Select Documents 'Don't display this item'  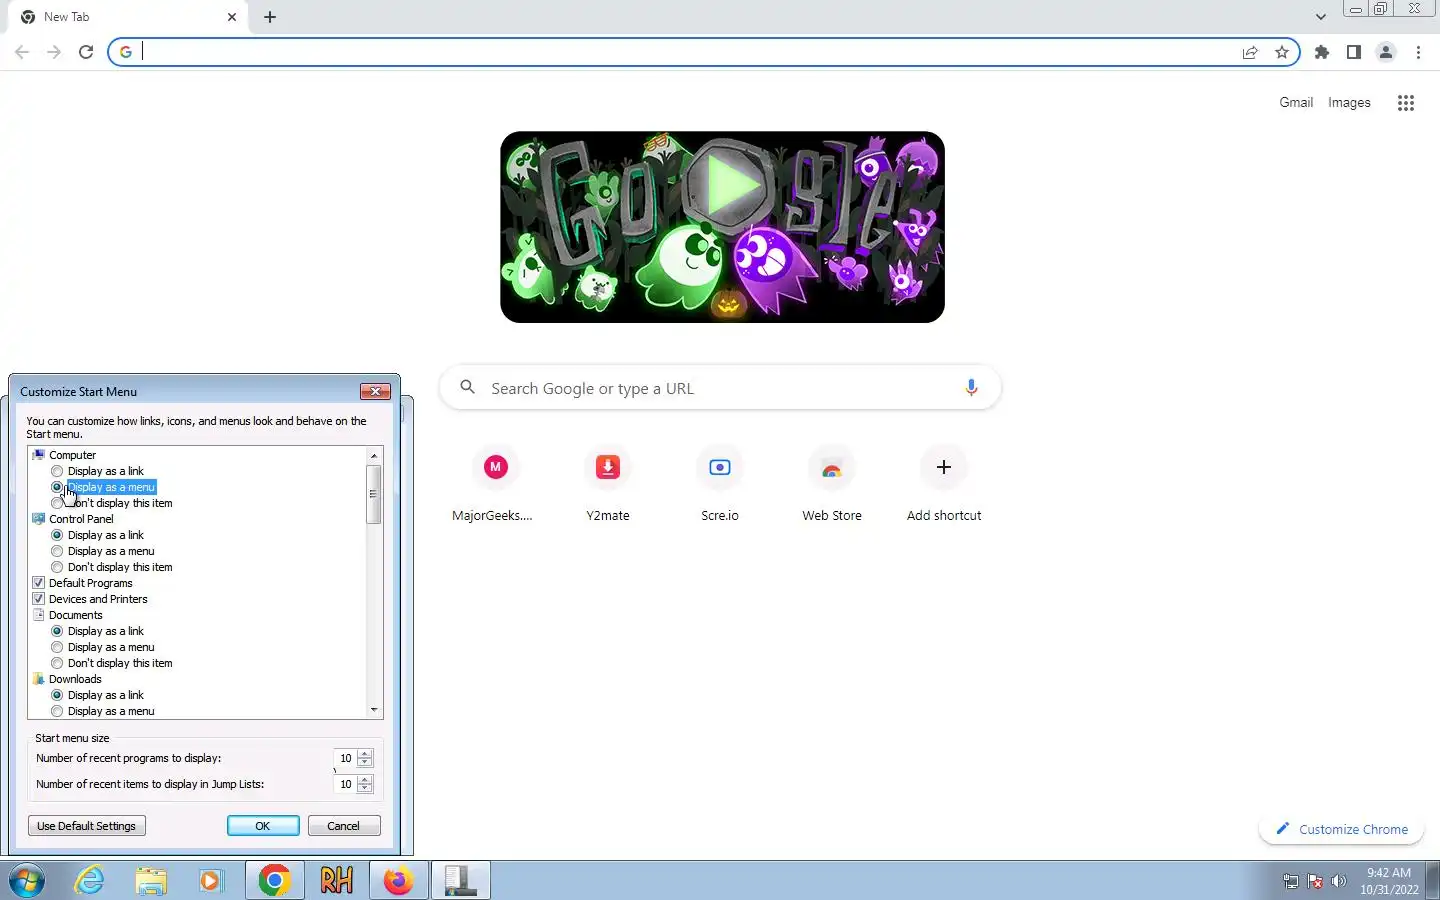pyautogui.click(x=57, y=663)
